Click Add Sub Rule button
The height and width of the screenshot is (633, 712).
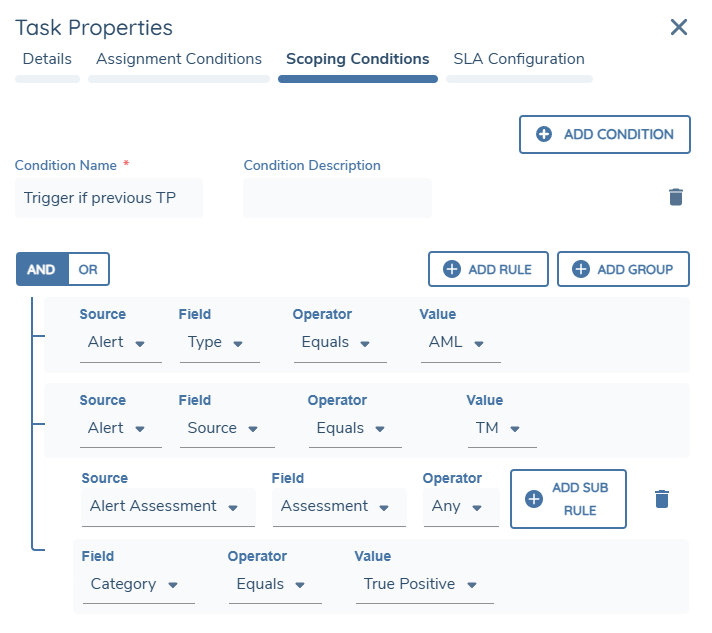[x=568, y=499]
